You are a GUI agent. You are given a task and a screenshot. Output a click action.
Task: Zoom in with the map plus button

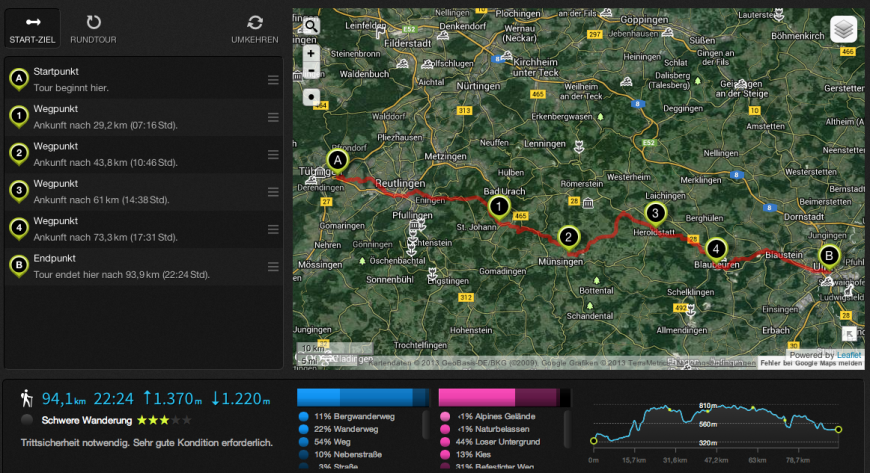(x=311, y=53)
